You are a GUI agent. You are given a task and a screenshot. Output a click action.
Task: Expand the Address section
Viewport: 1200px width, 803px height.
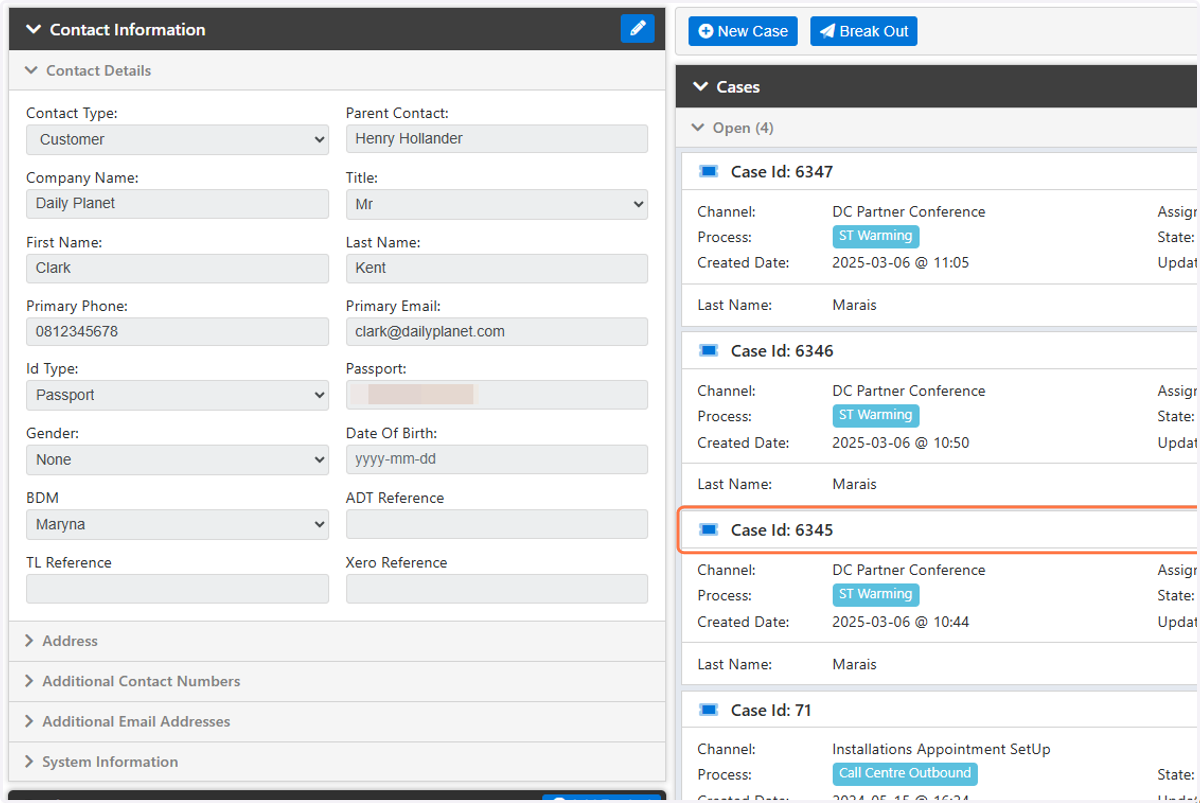coord(337,641)
